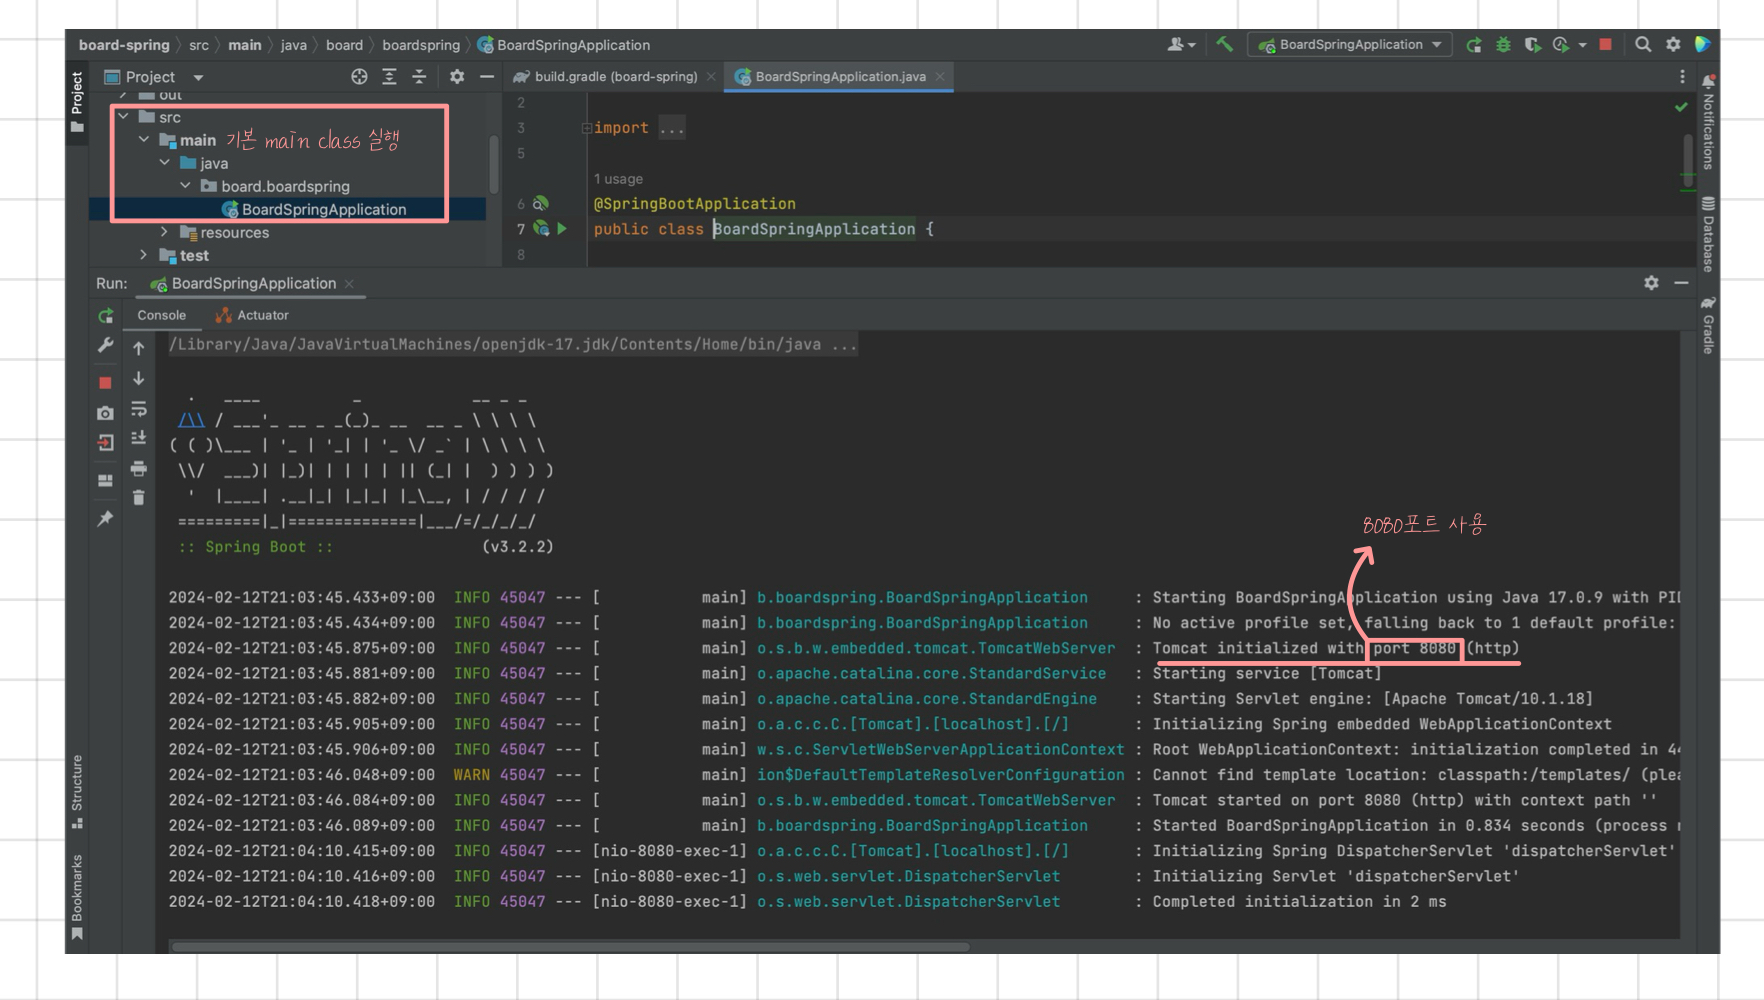
Task: Open run configuration wrench icon
Action: [x=106, y=345]
